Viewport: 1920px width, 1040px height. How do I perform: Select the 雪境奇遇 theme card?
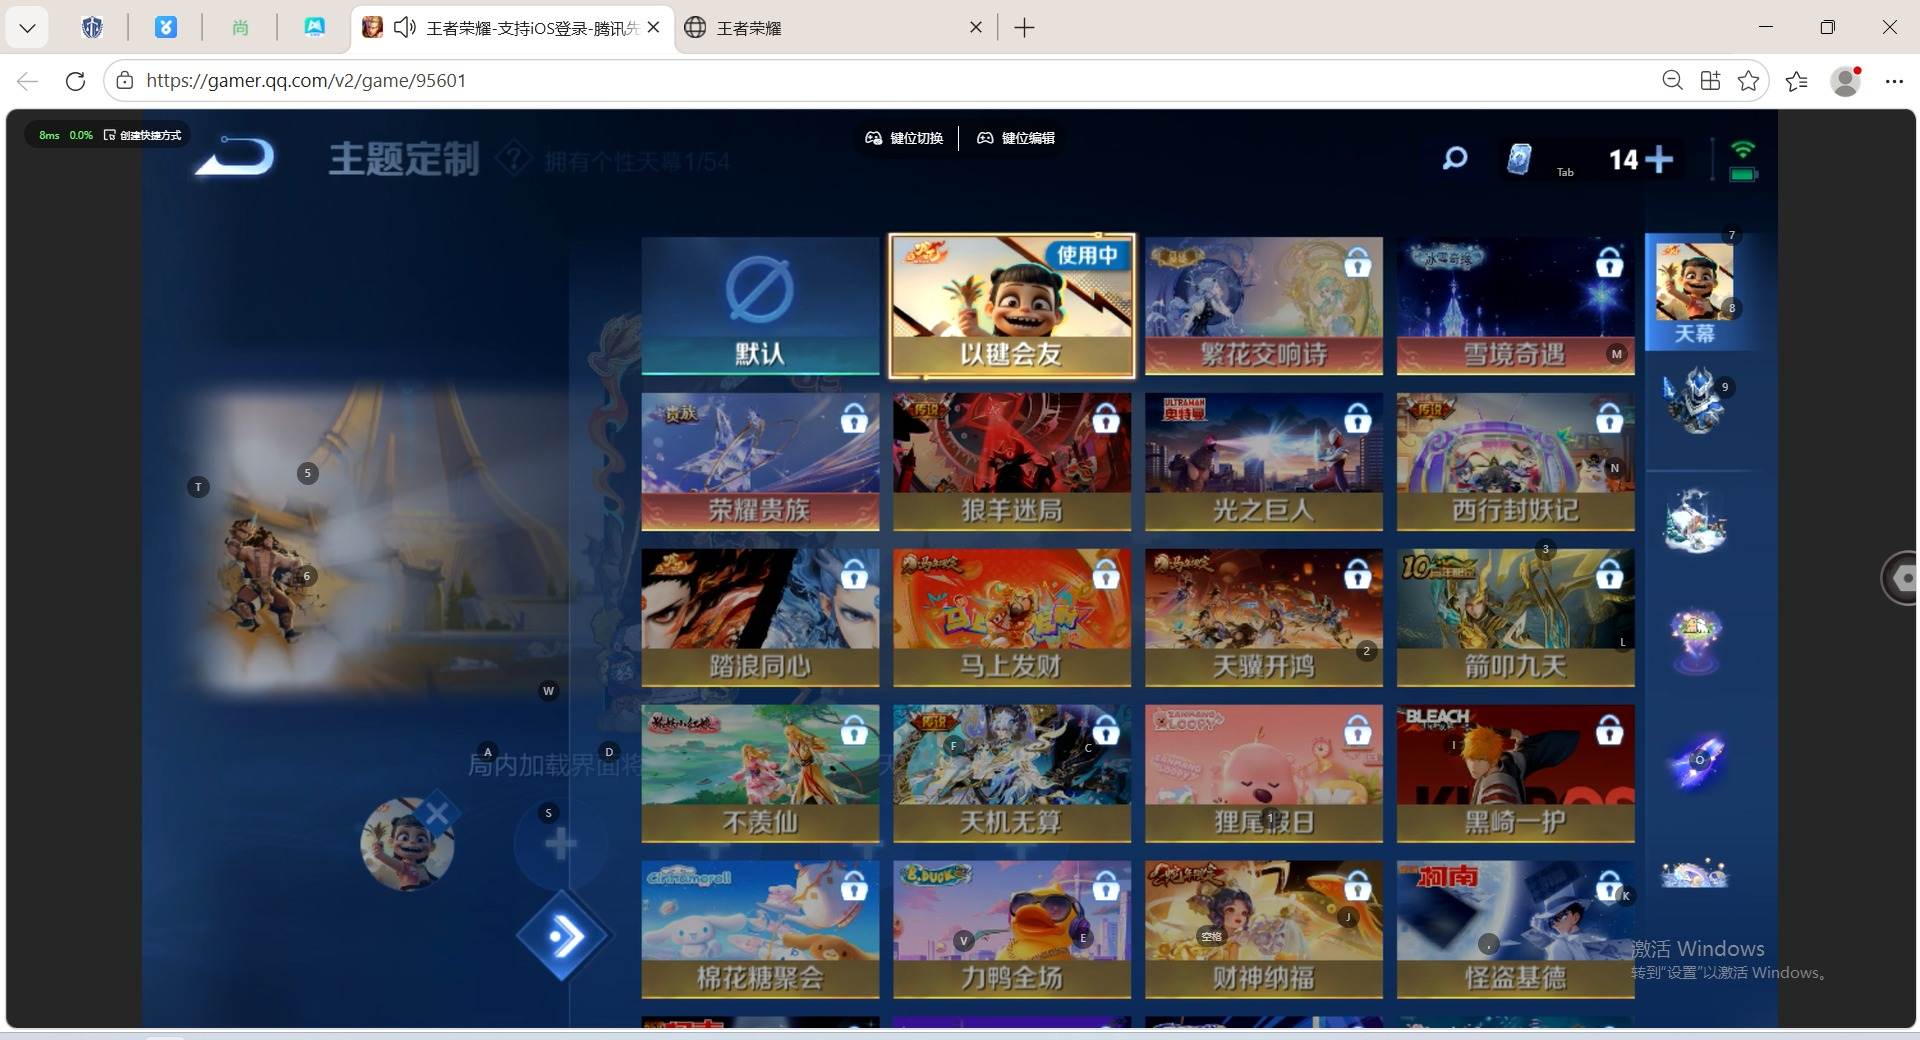tap(1516, 306)
